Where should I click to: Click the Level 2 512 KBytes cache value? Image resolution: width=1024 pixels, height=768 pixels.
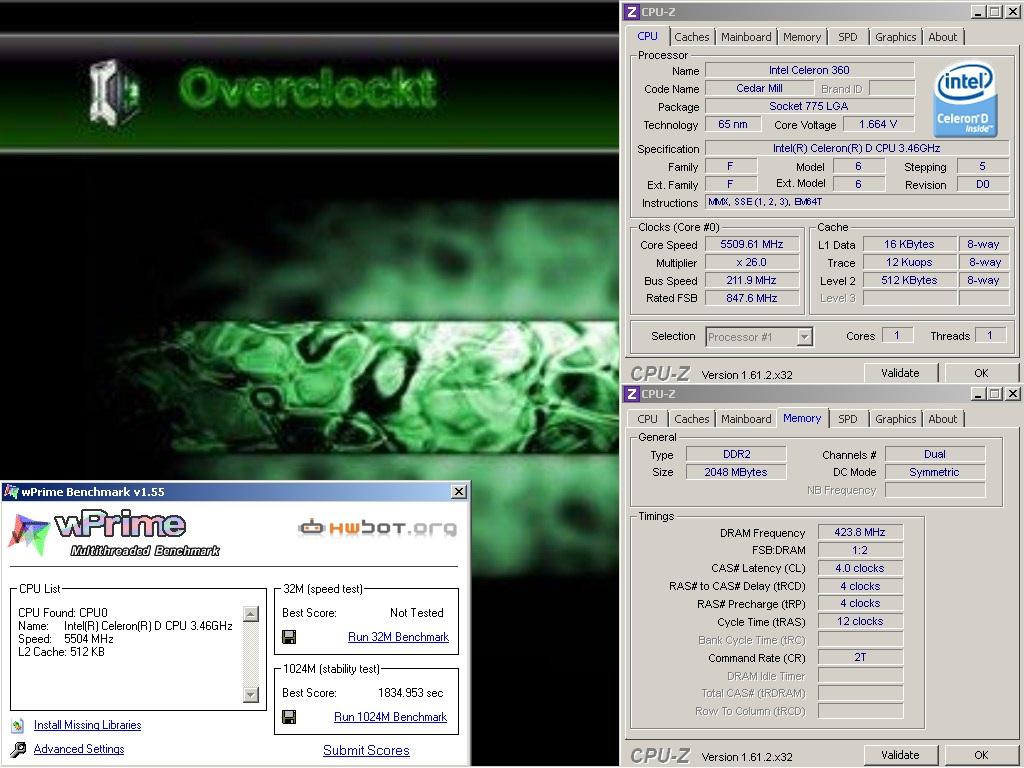coord(909,280)
